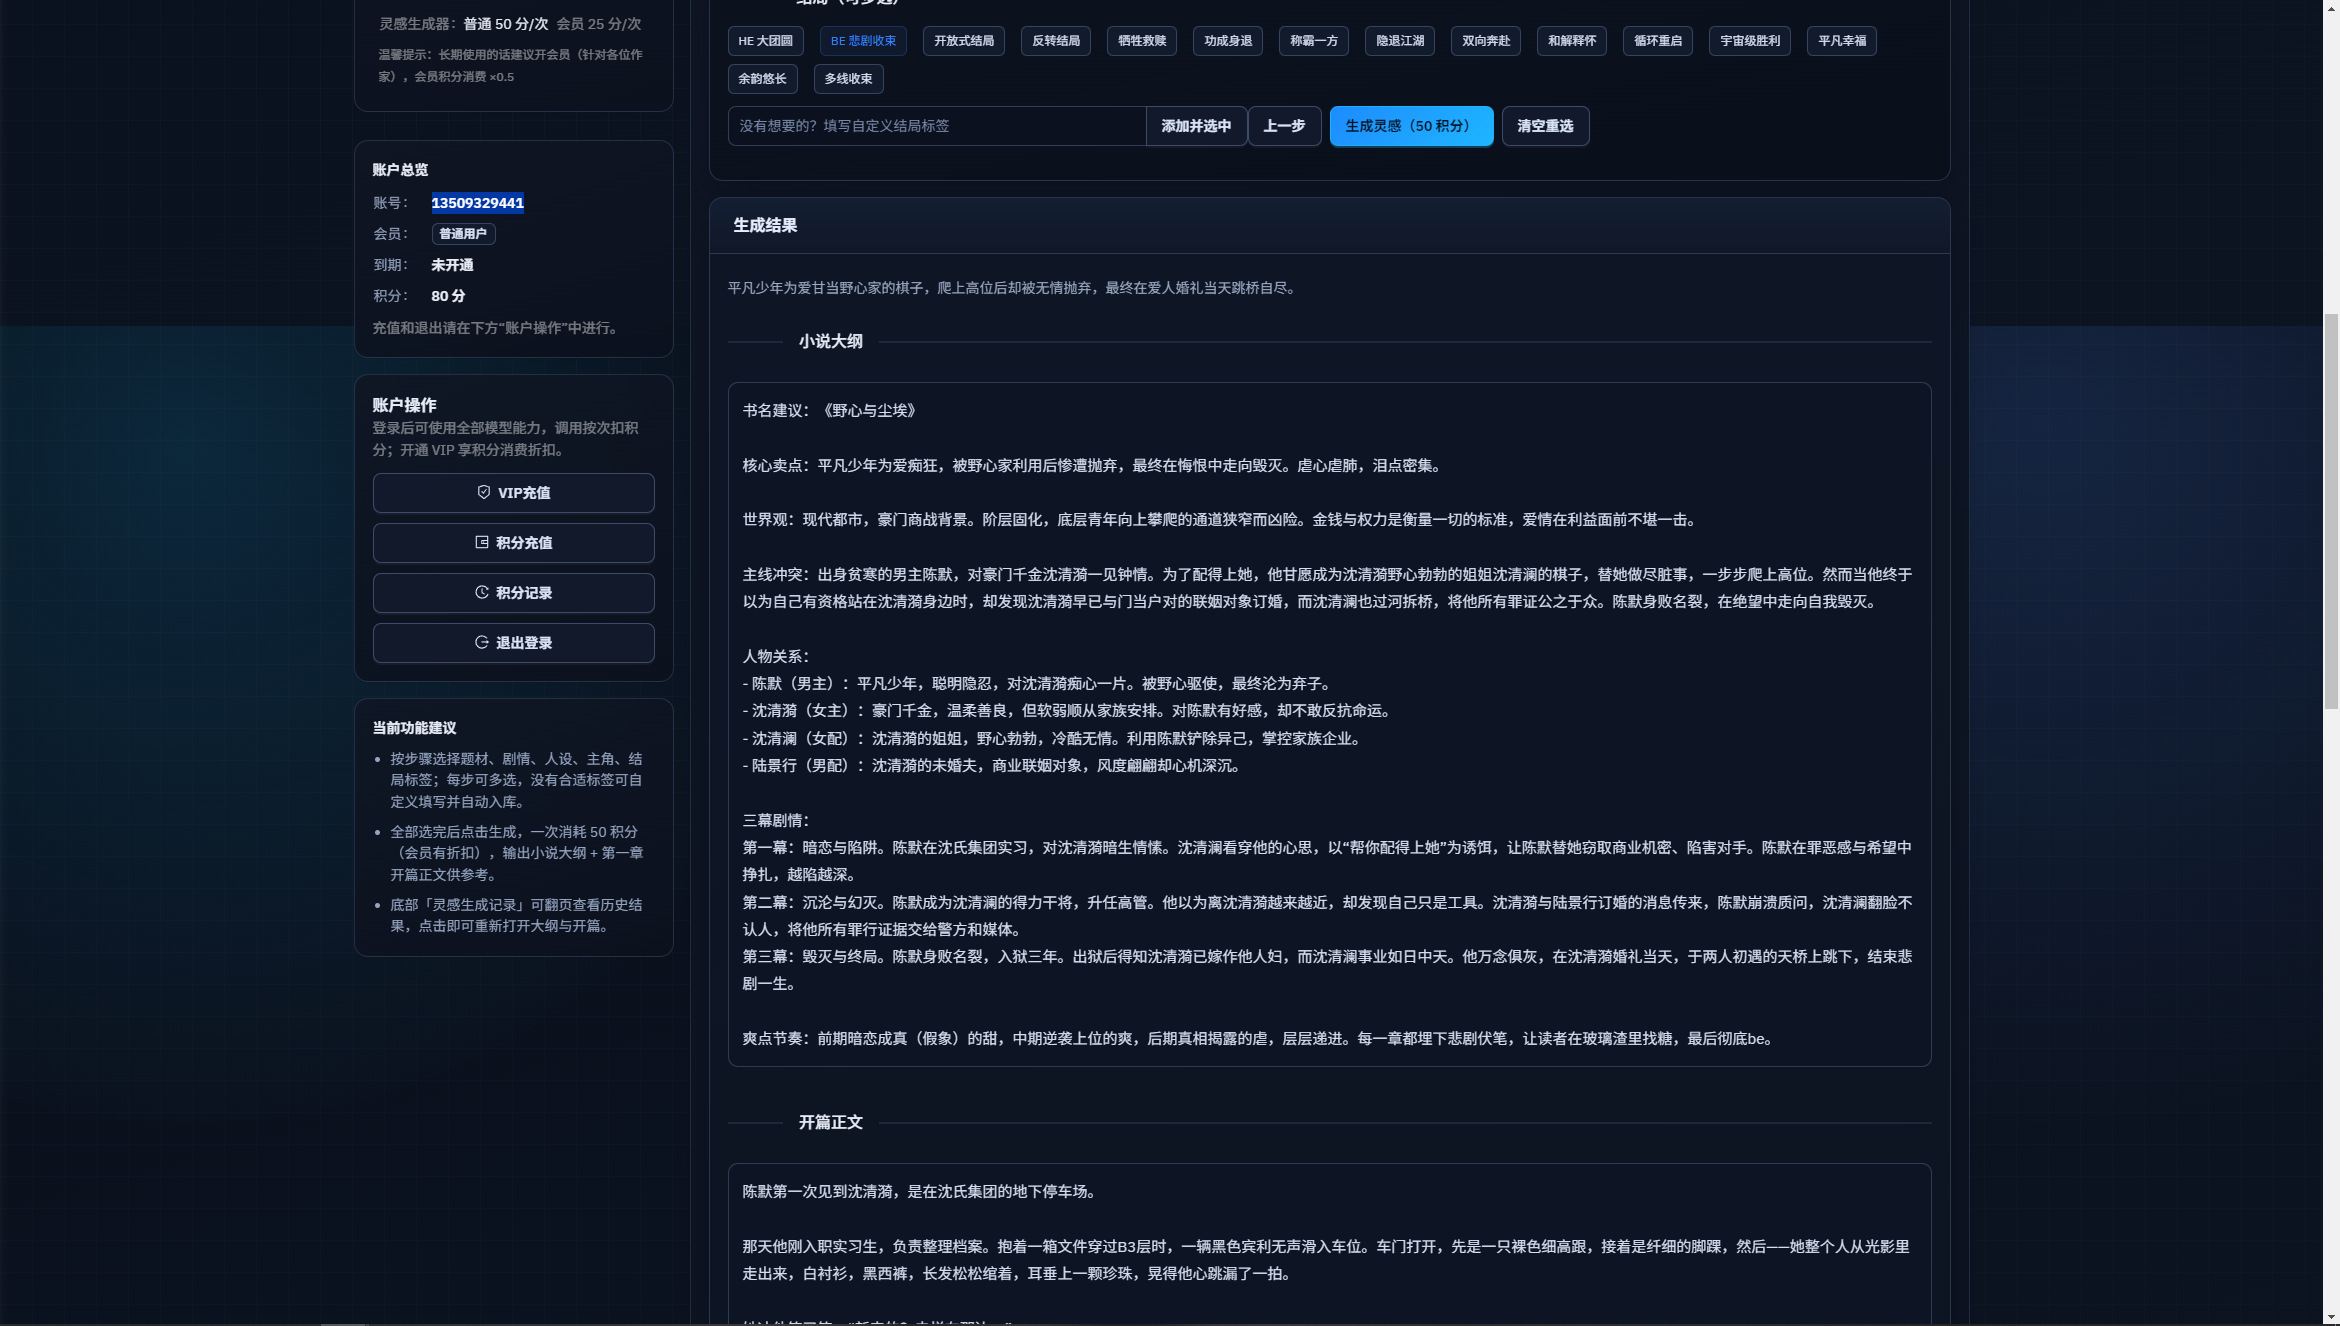Click the 添加并选中 button
2340x1326 pixels.
pyautogui.click(x=1196, y=126)
